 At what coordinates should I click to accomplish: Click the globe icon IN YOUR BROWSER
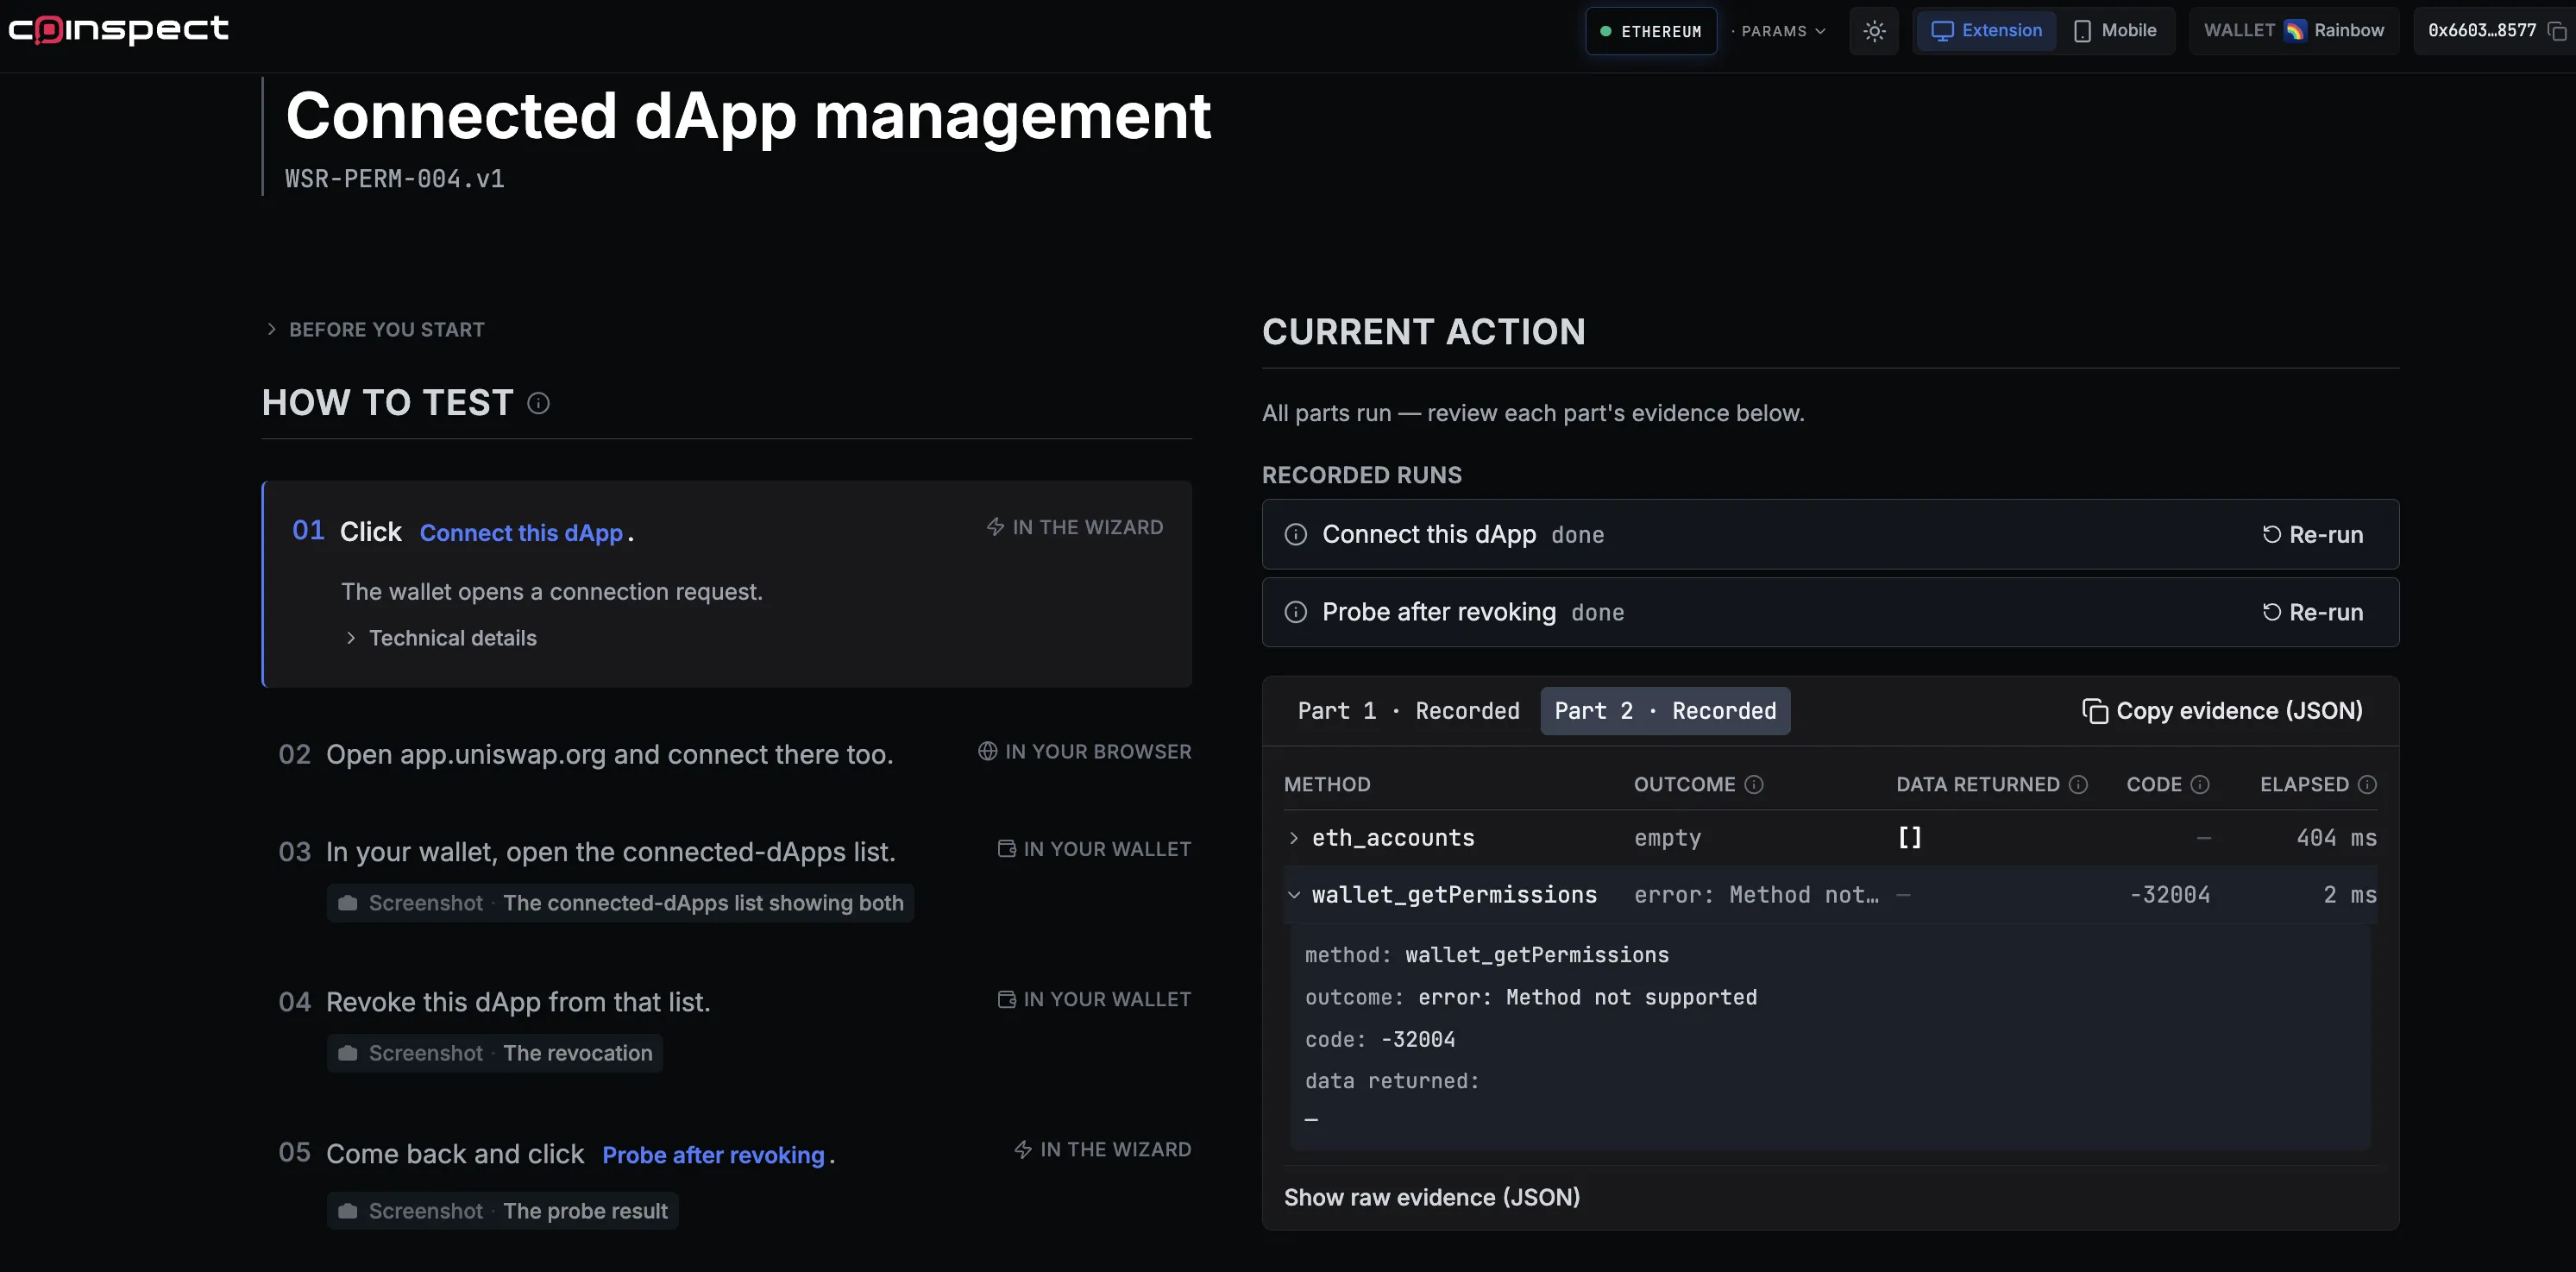987,751
